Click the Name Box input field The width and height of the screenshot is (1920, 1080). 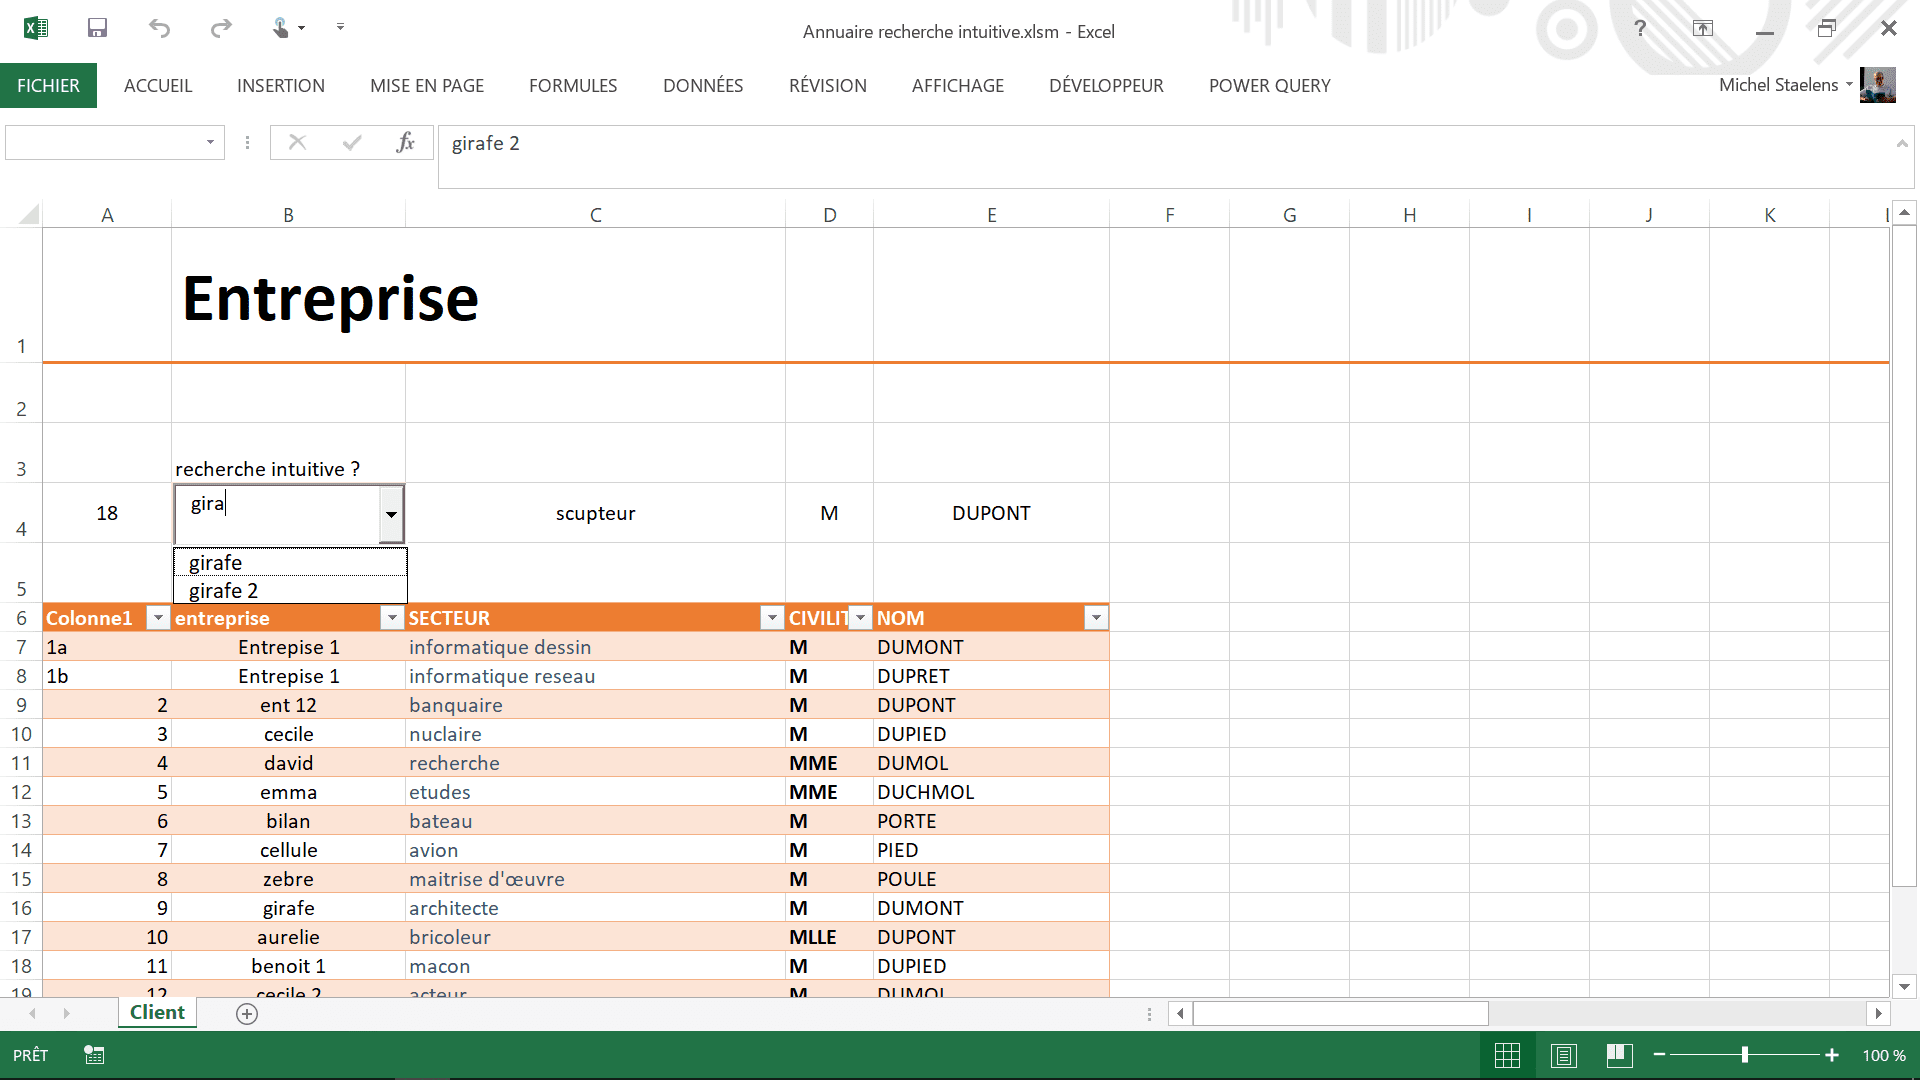tap(105, 143)
